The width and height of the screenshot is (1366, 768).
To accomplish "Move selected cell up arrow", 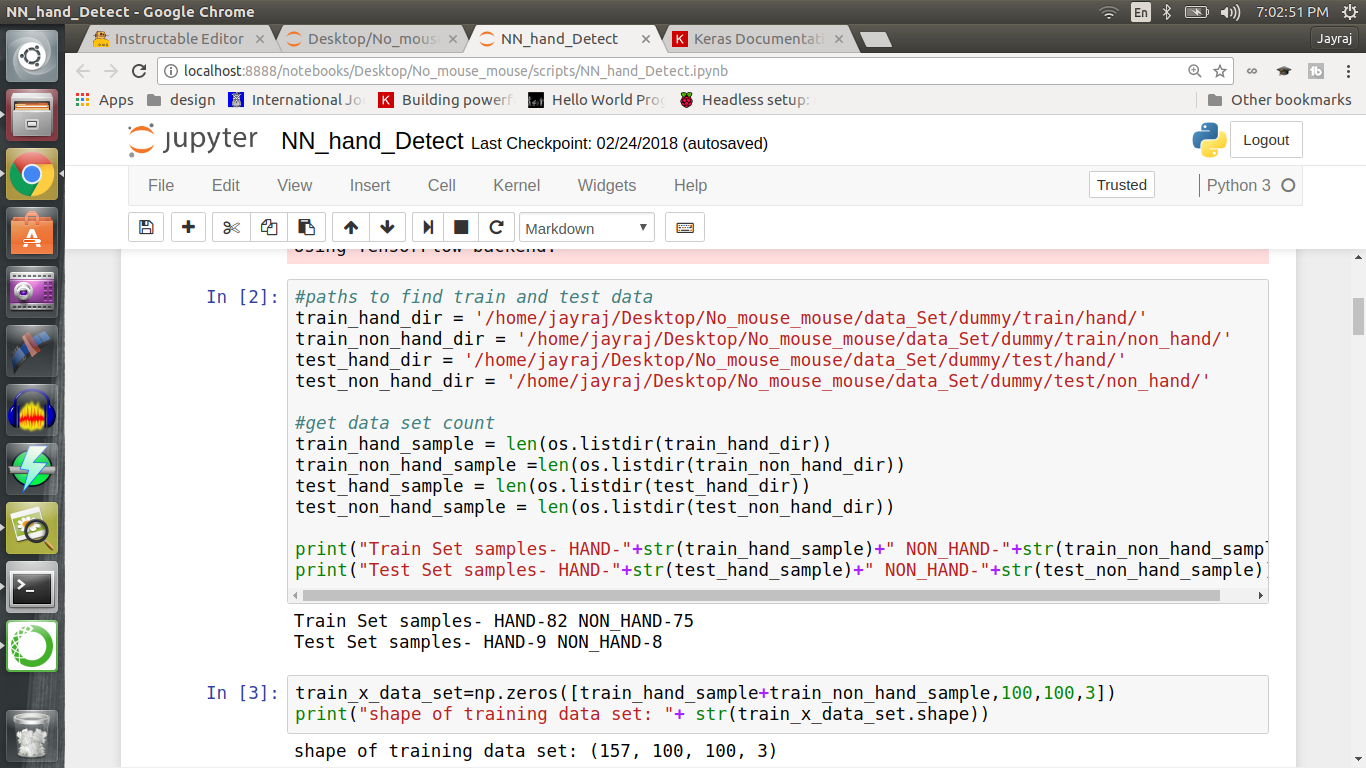I will [350, 227].
